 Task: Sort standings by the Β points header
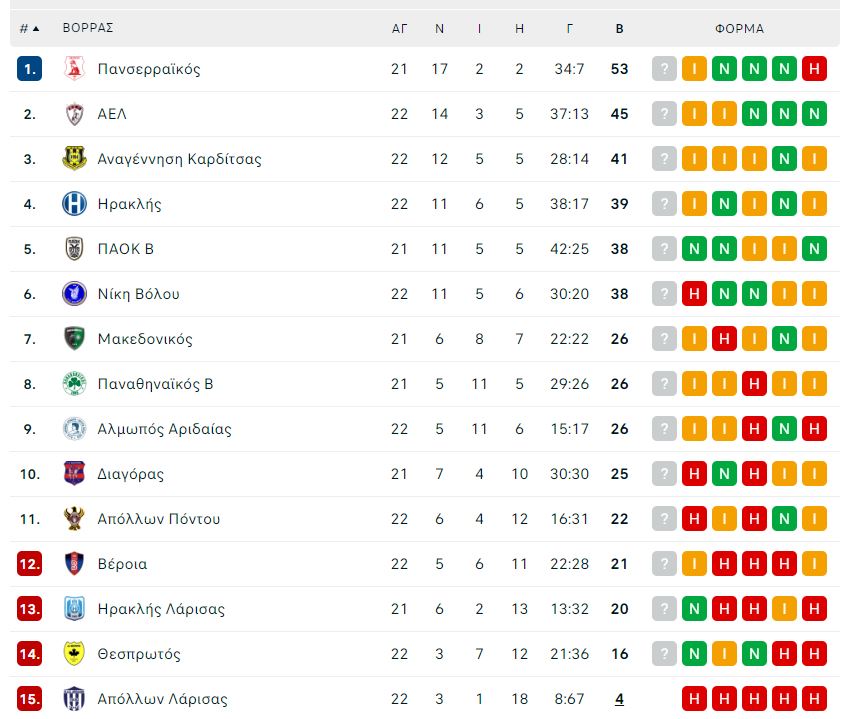coord(620,28)
